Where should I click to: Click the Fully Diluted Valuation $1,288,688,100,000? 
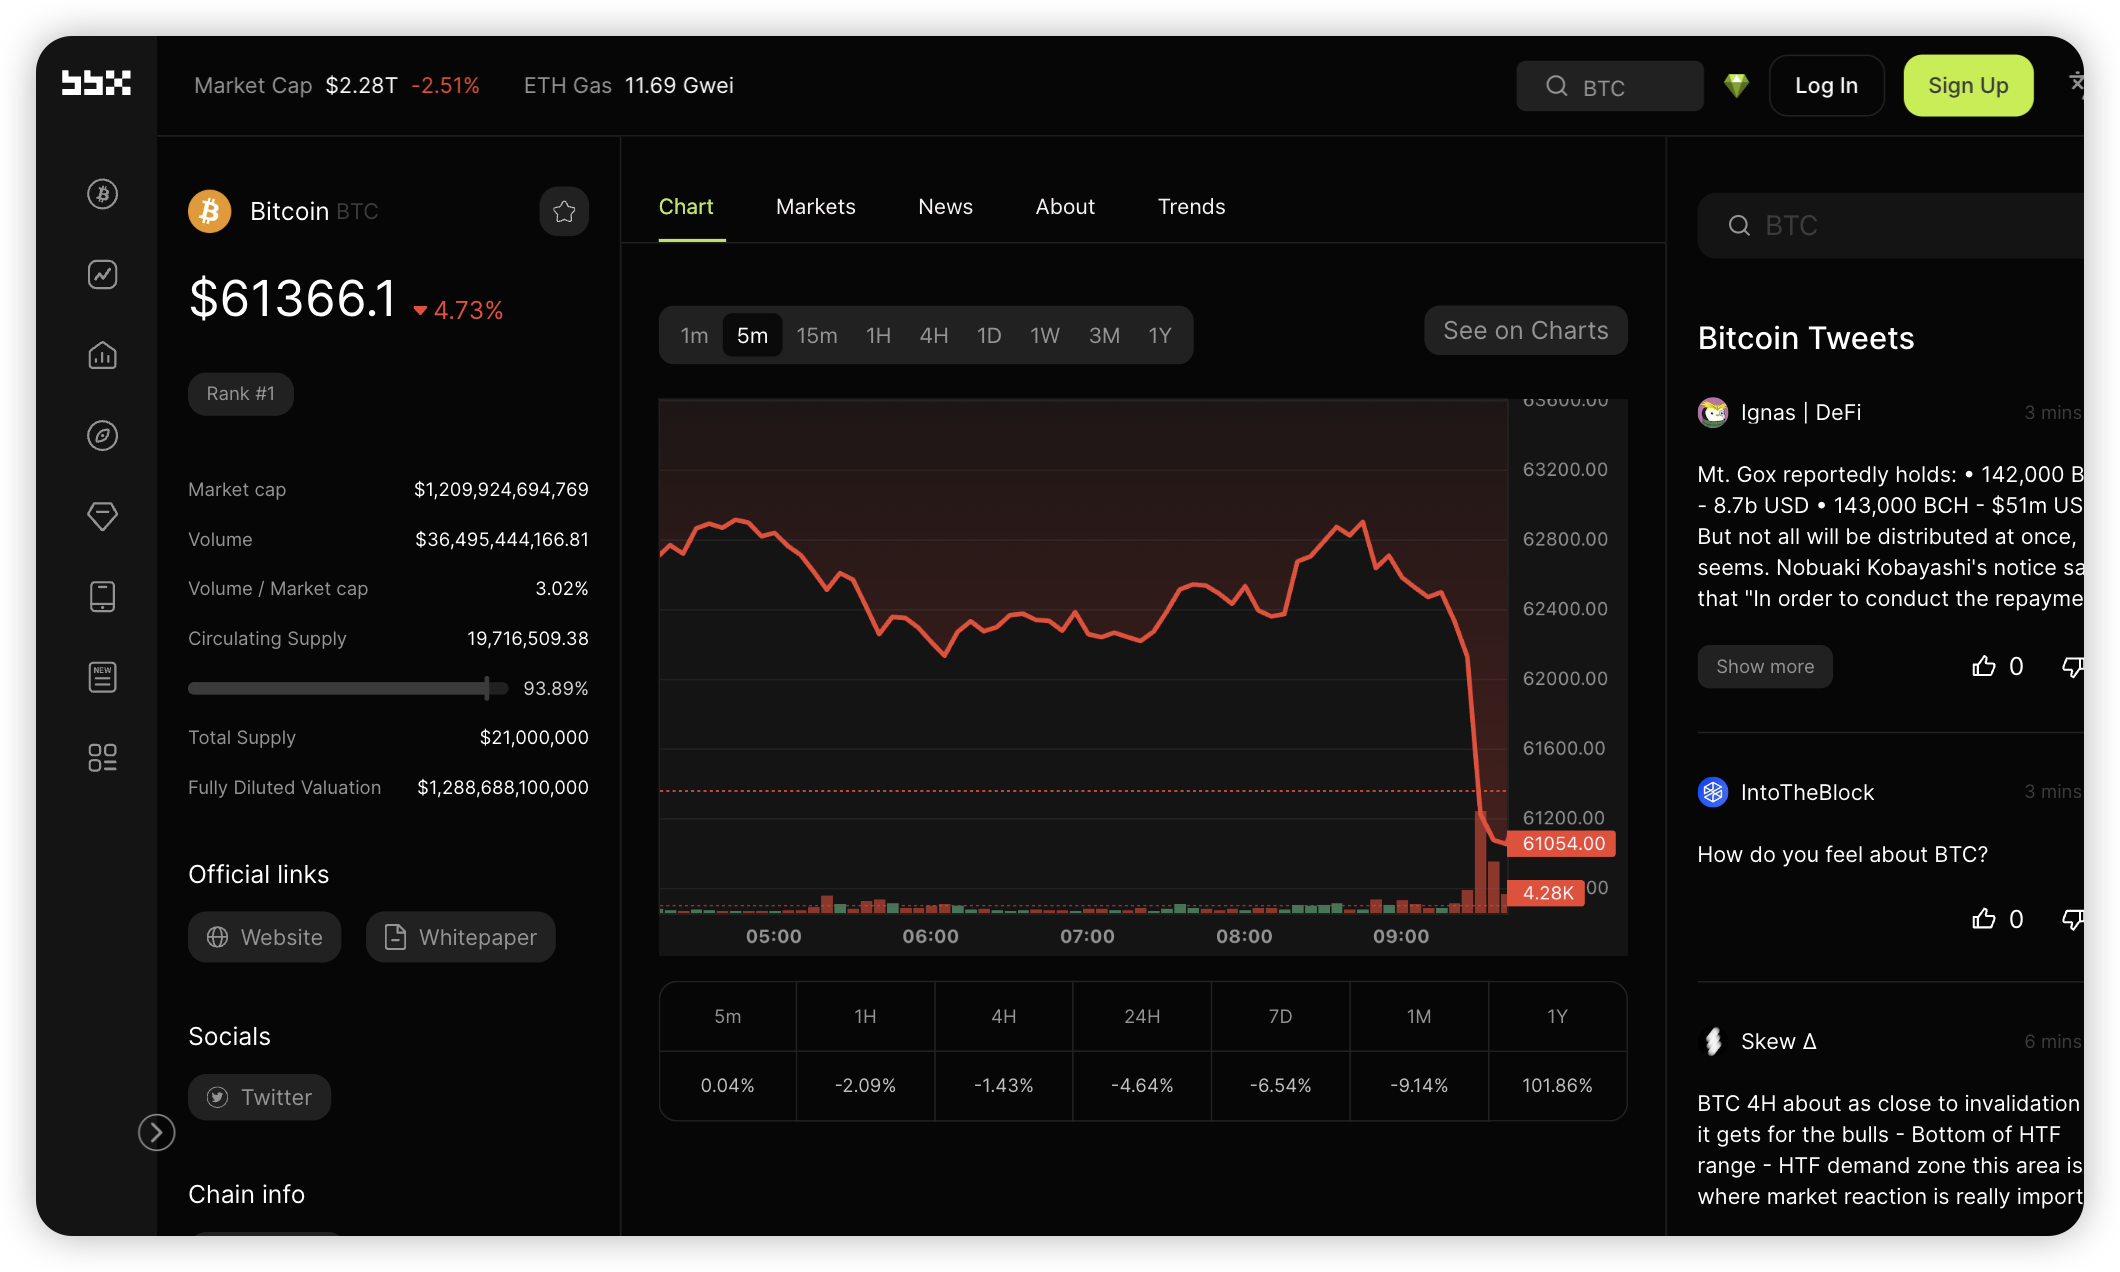click(503, 788)
